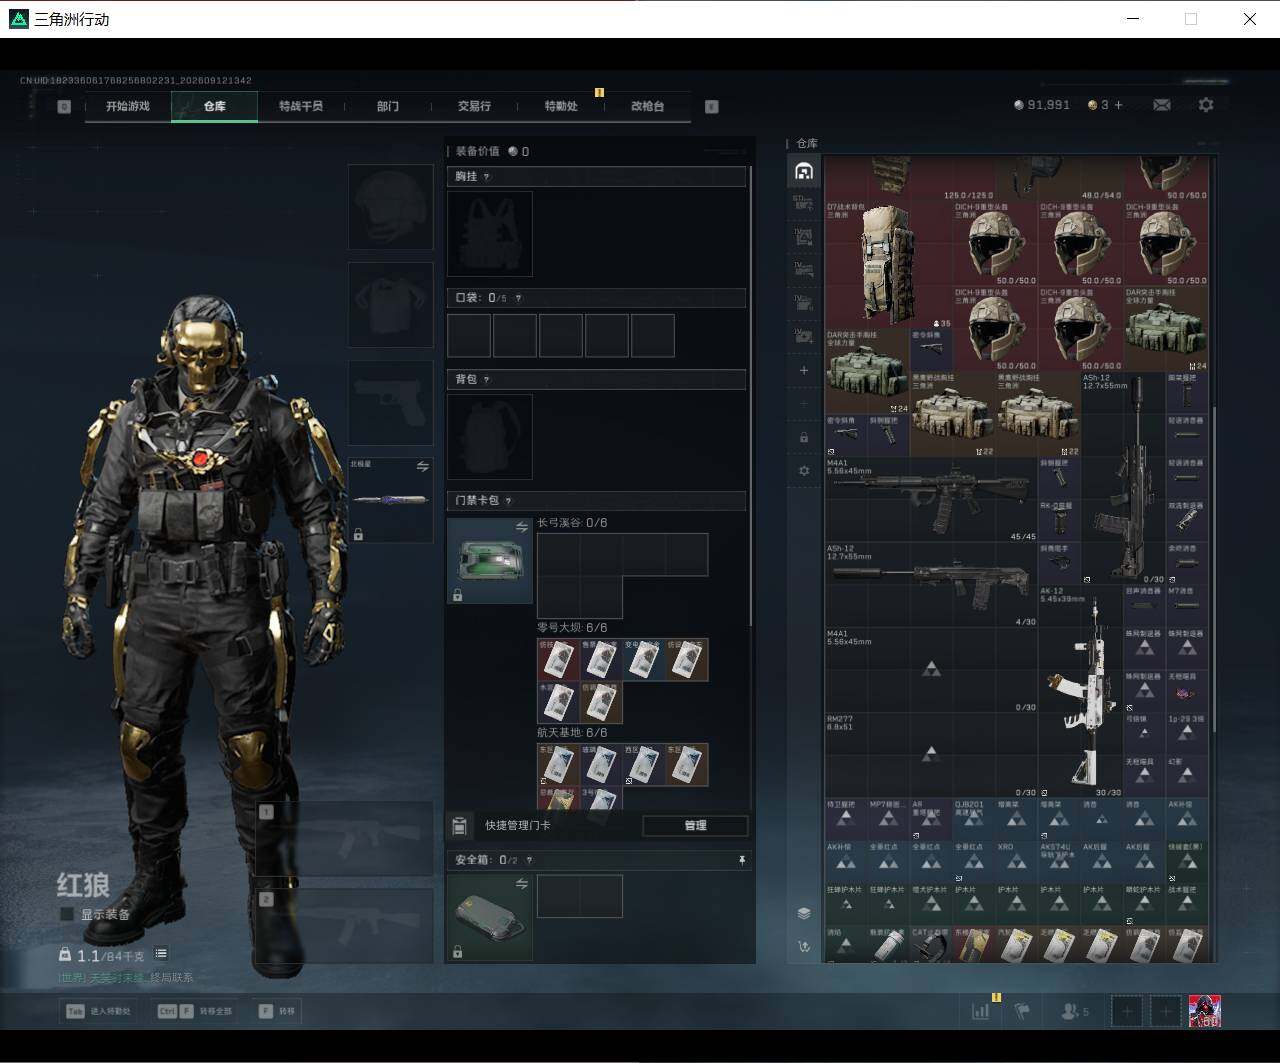Select the empty helmet equipment slot
Image resolution: width=1280 pixels, height=1063 pixels.
[390, 207]
